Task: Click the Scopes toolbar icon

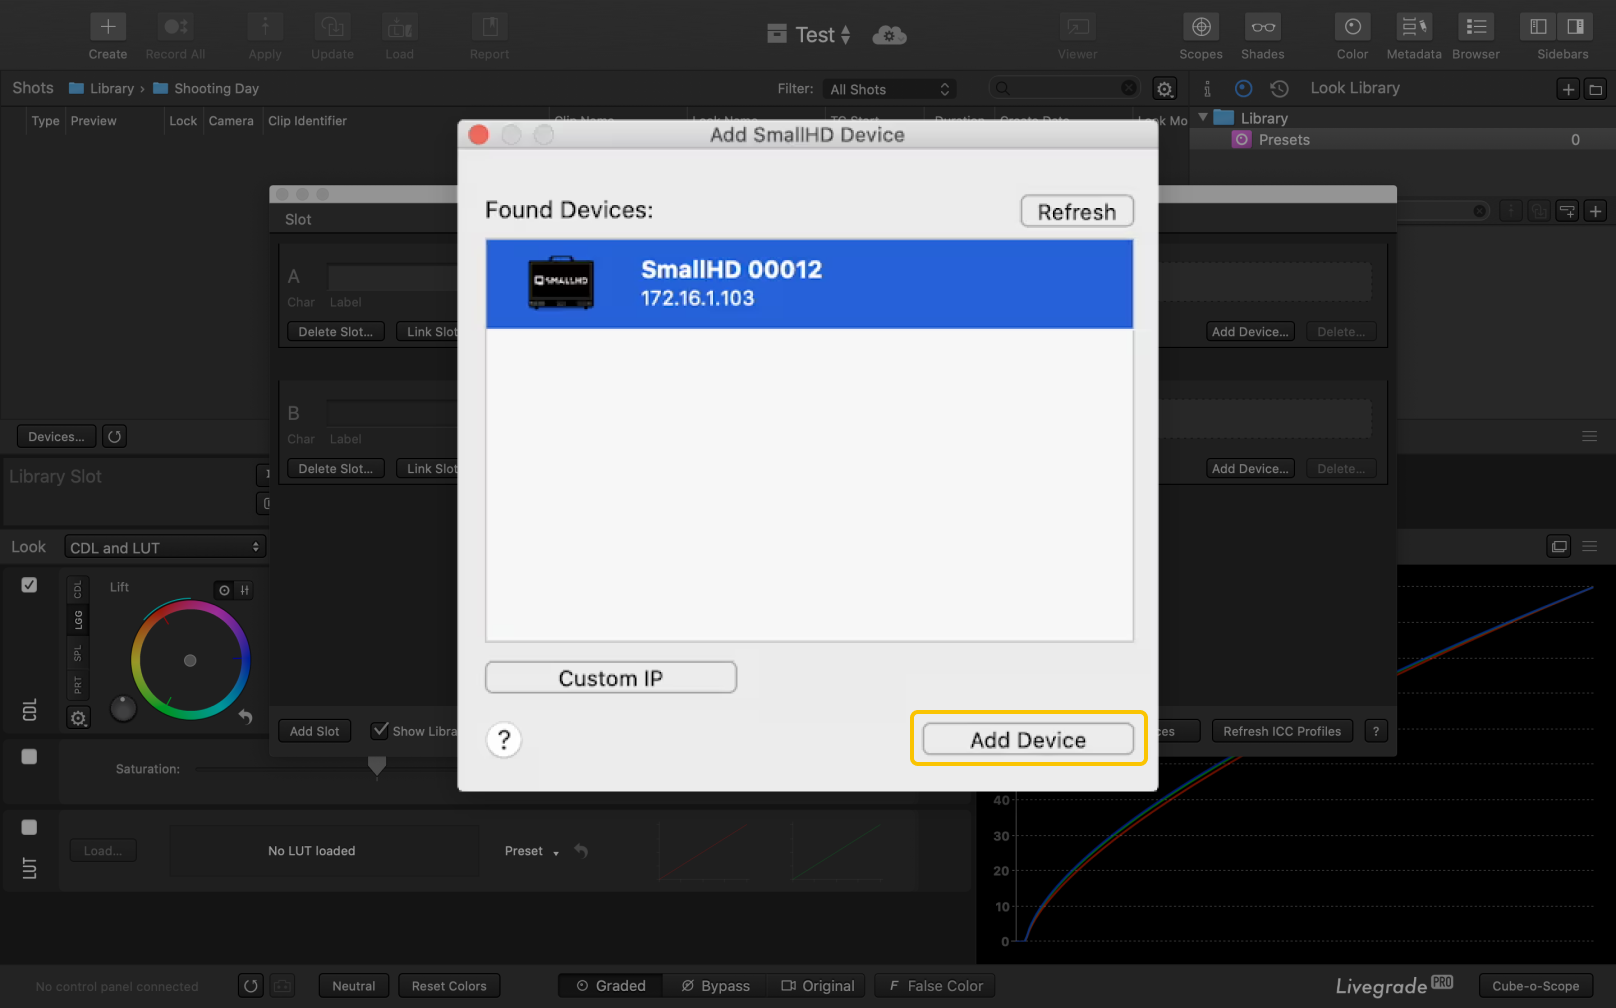Action: [1201, 27]
